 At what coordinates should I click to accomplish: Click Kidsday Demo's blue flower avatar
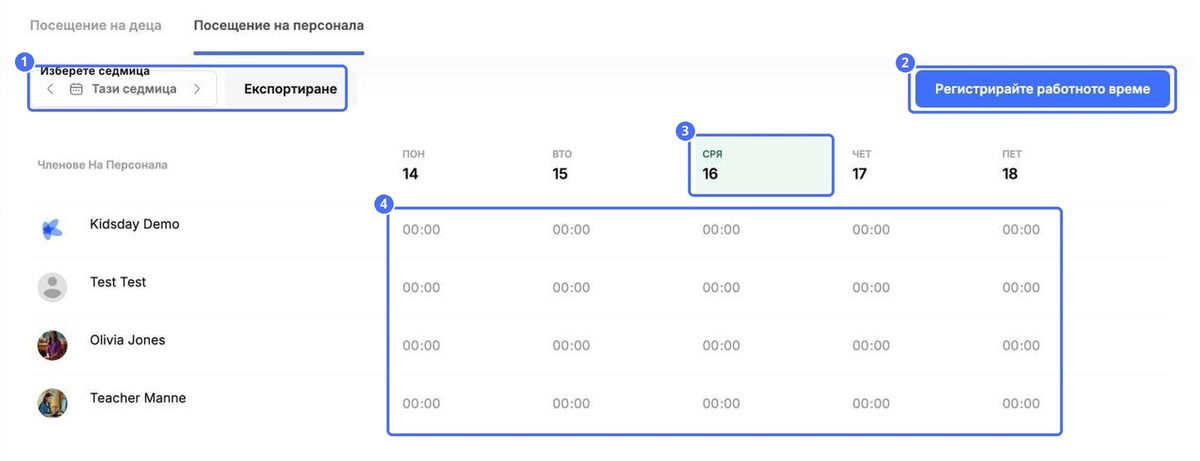click(x=52, y=229)
